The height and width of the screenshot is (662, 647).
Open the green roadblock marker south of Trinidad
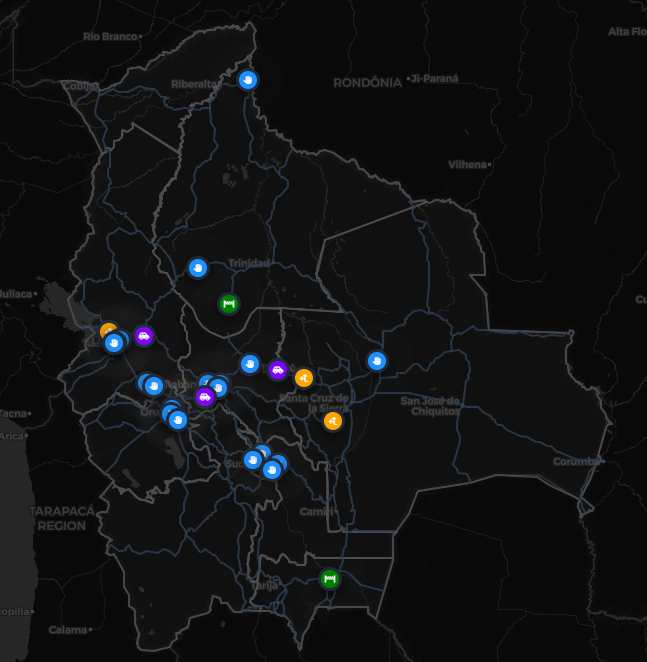pos(229,303)
